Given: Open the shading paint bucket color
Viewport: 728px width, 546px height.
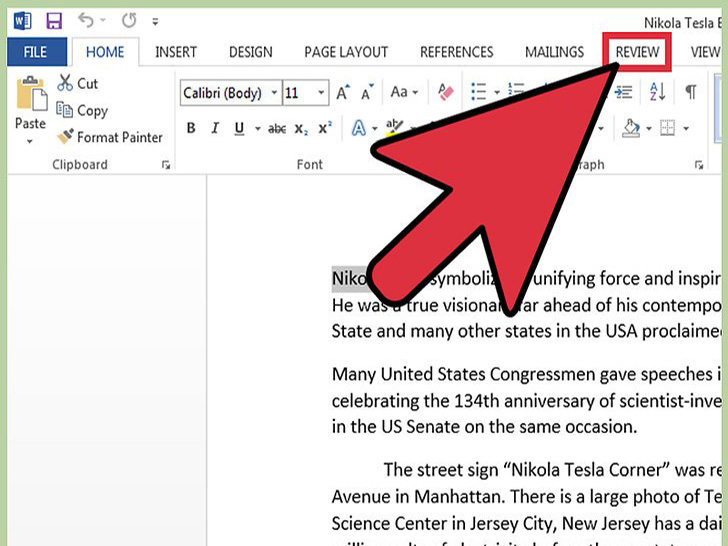Looking at the screenshot, I should click(x=631, y=128).
